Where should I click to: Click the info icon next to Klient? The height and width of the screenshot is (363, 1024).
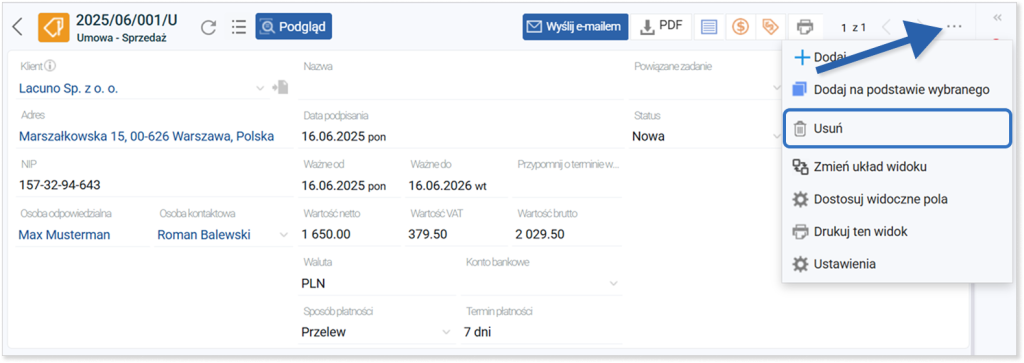pyautogui.click(x=50, y=66)
